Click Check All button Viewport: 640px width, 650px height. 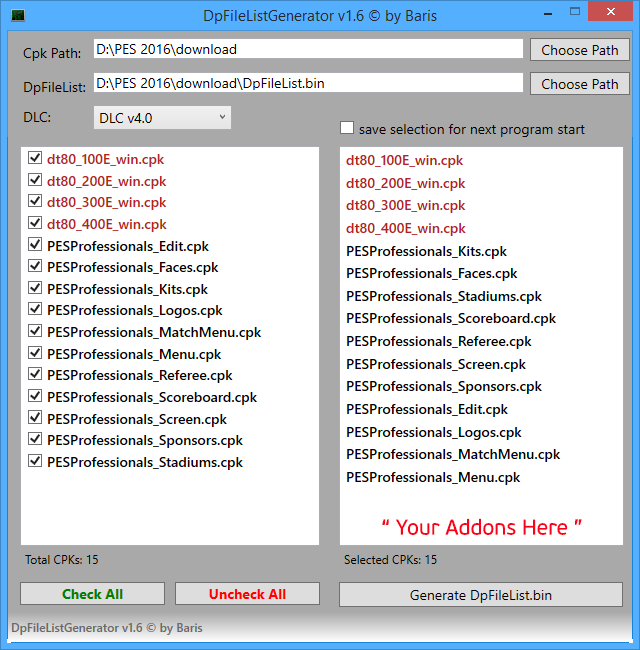92,594
